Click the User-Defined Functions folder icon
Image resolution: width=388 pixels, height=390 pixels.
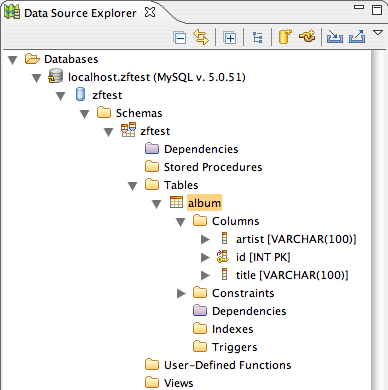coord(152,364)
